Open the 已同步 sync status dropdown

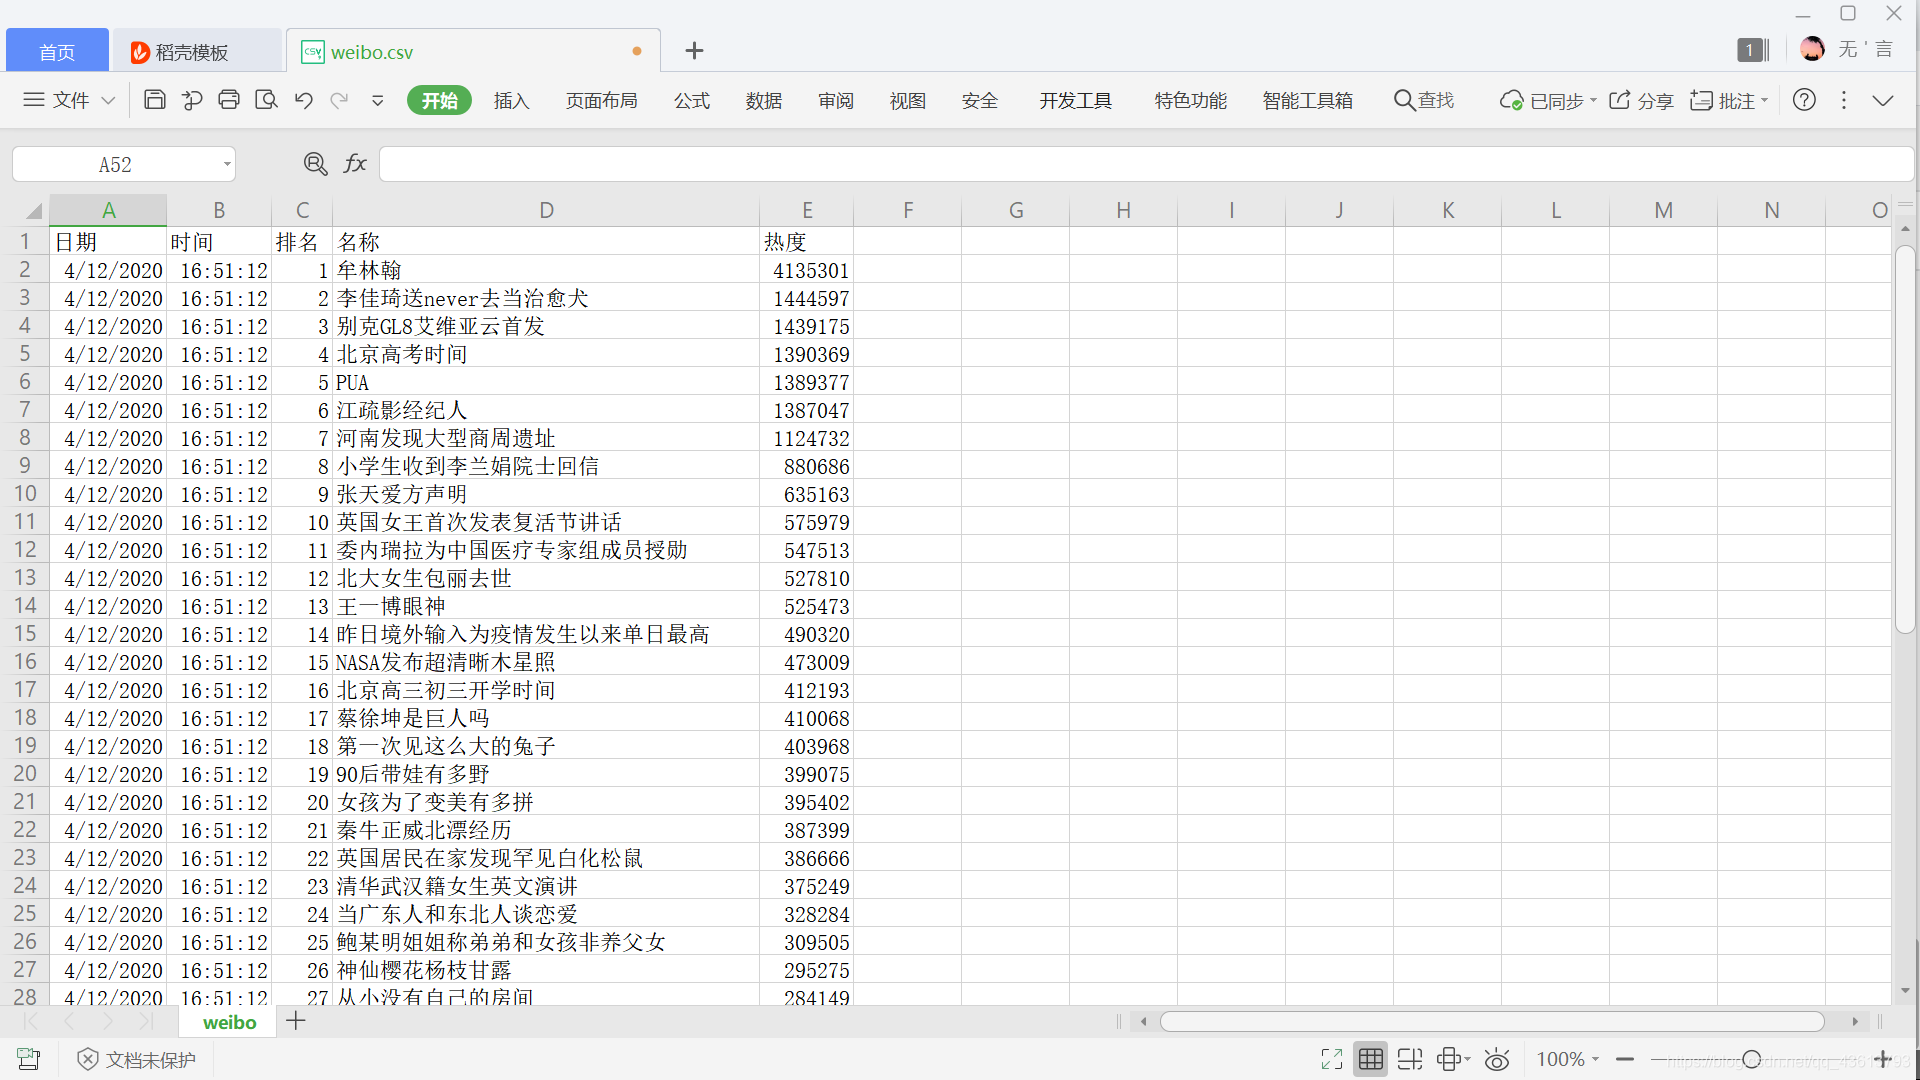pyautogui.click(x=1547, y=100)
